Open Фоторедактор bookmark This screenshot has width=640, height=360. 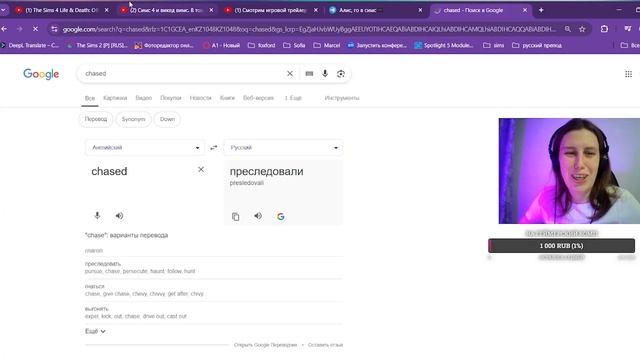(164, 45)
